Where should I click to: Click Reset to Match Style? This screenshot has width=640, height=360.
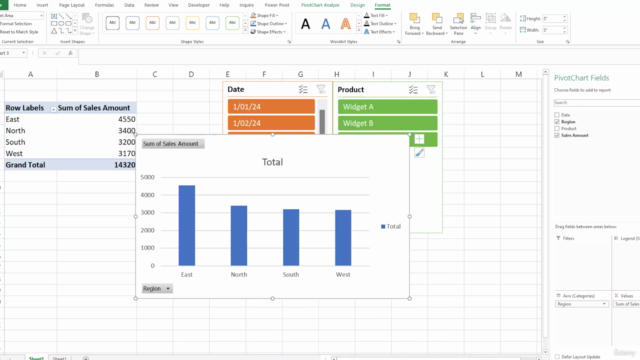[x=19, y=32]
